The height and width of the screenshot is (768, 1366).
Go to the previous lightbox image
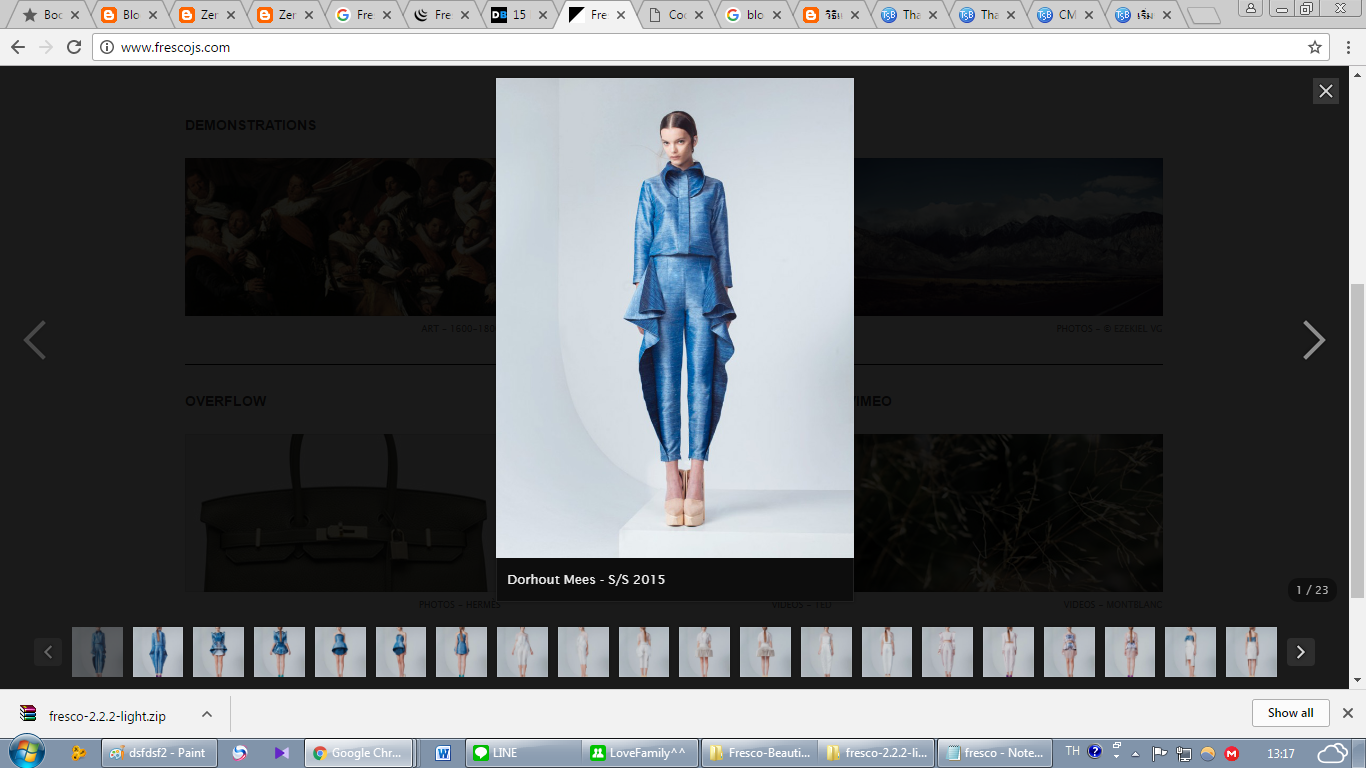click(35, 340)
